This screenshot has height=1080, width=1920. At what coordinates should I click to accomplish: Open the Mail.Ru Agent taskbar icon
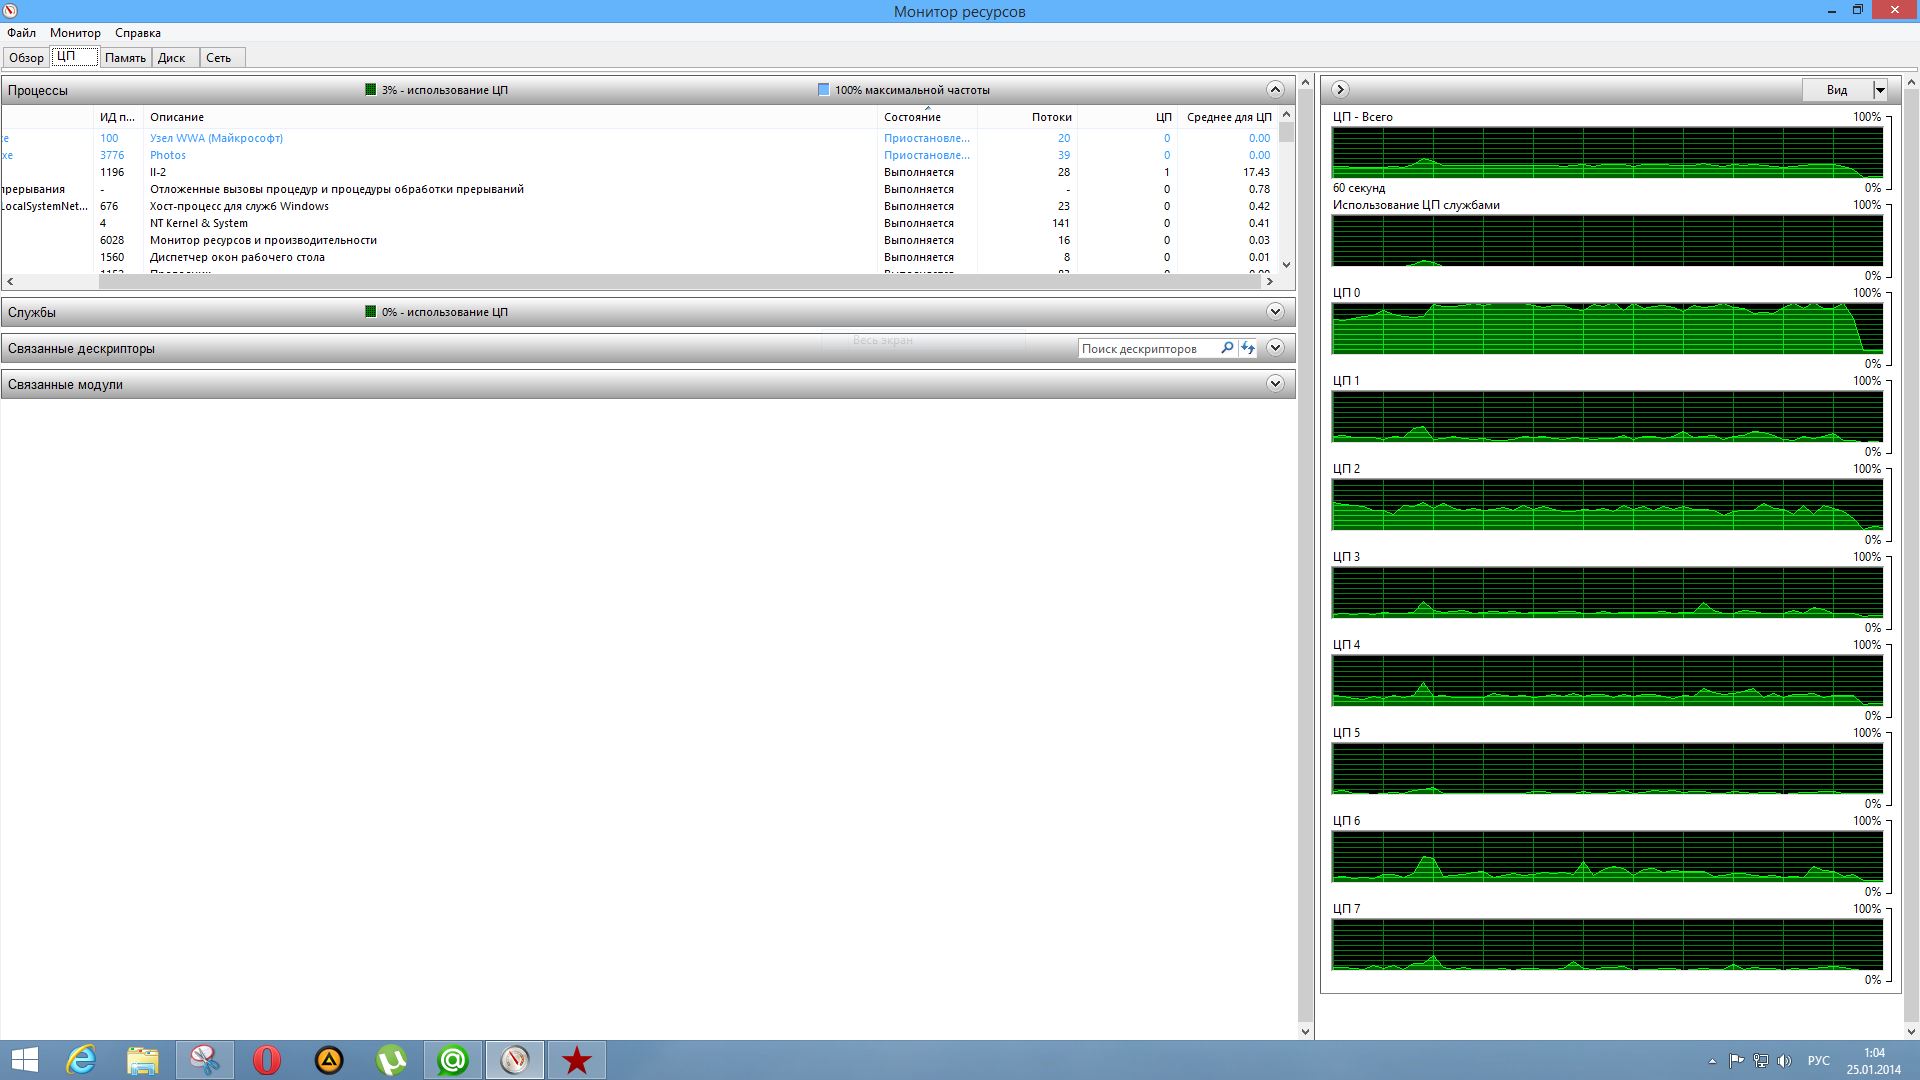(x=453, y=1060)
